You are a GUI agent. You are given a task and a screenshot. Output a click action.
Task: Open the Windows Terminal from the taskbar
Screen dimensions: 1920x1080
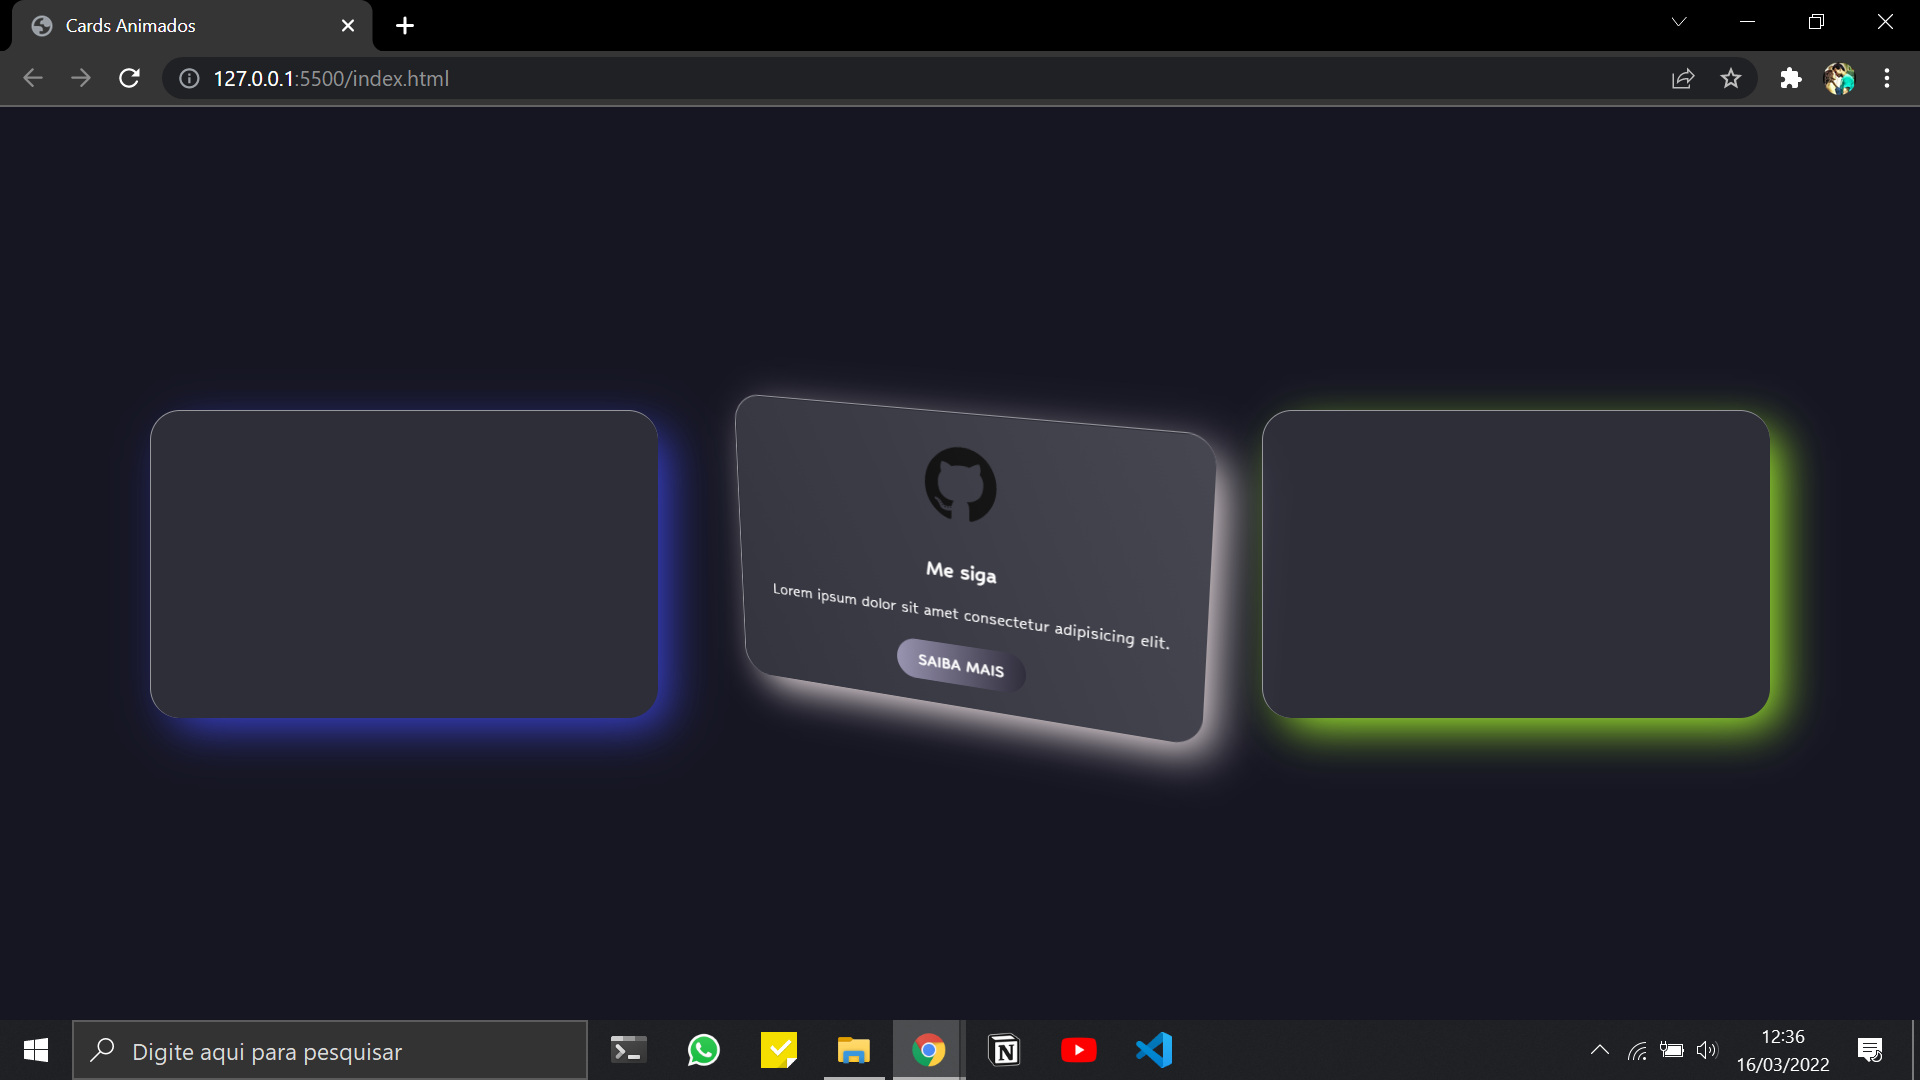(628, 1049)
